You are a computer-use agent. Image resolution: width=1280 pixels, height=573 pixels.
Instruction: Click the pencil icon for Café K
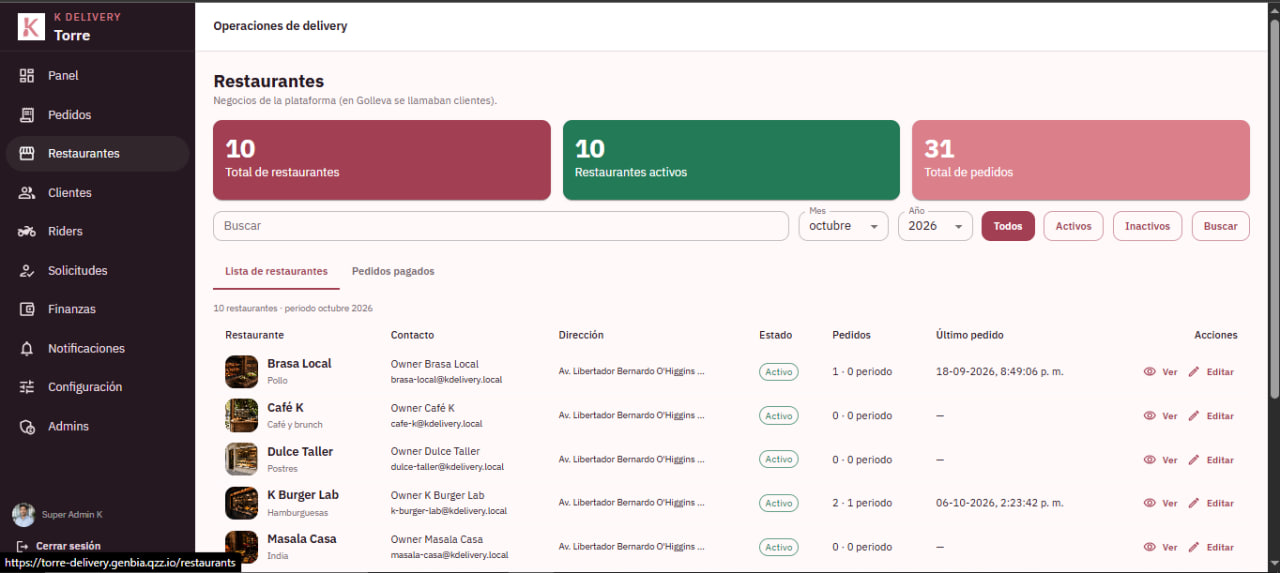1193,416
